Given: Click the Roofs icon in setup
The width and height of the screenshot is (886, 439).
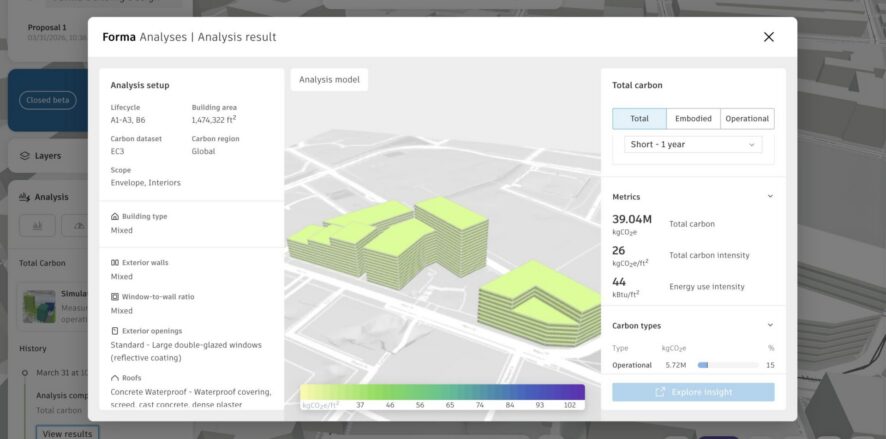Looking at the screenshot, I should (115, 378).
